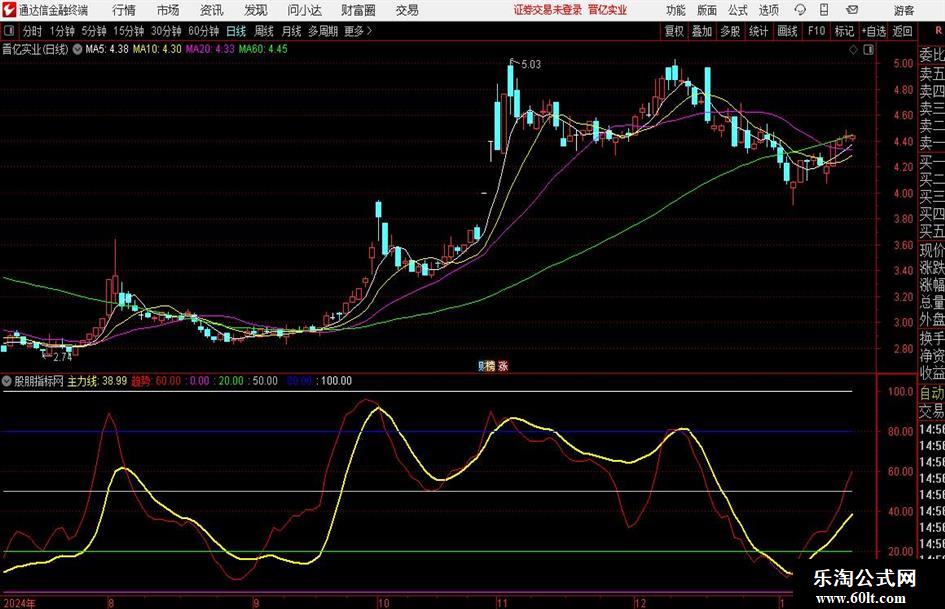Viewport: 945px width, 609px height.
Task: Open the F10 company info button
Action: tap(817, 31)
